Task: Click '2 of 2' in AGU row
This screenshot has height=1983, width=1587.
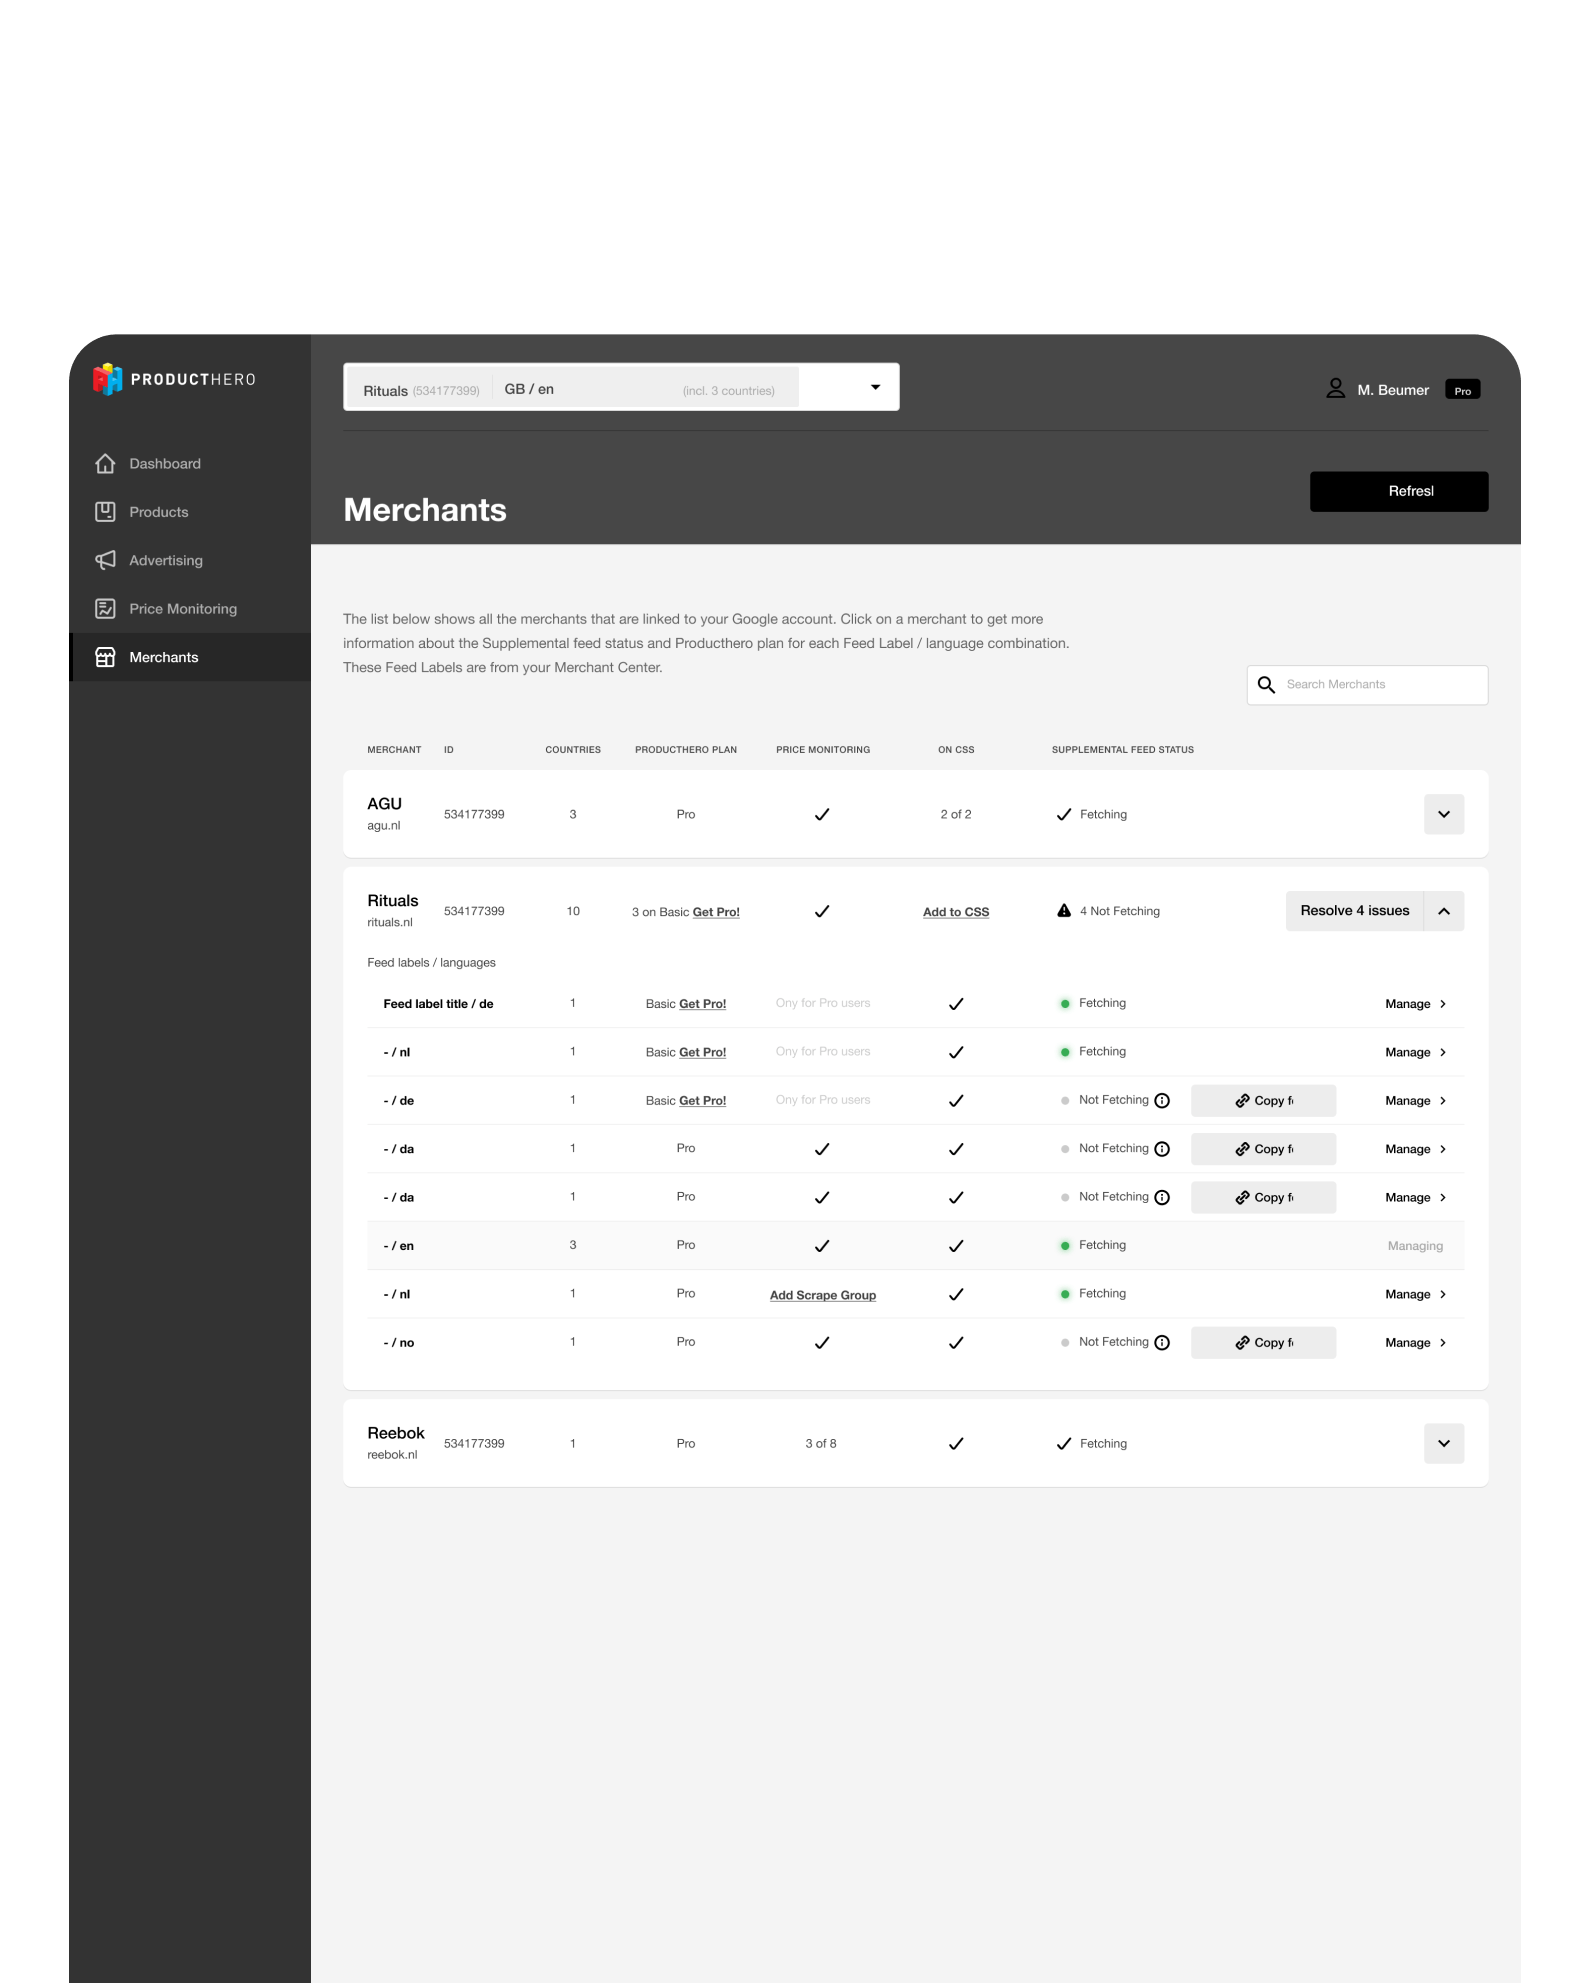Action: pyautogui.click(x=956, y=815)
